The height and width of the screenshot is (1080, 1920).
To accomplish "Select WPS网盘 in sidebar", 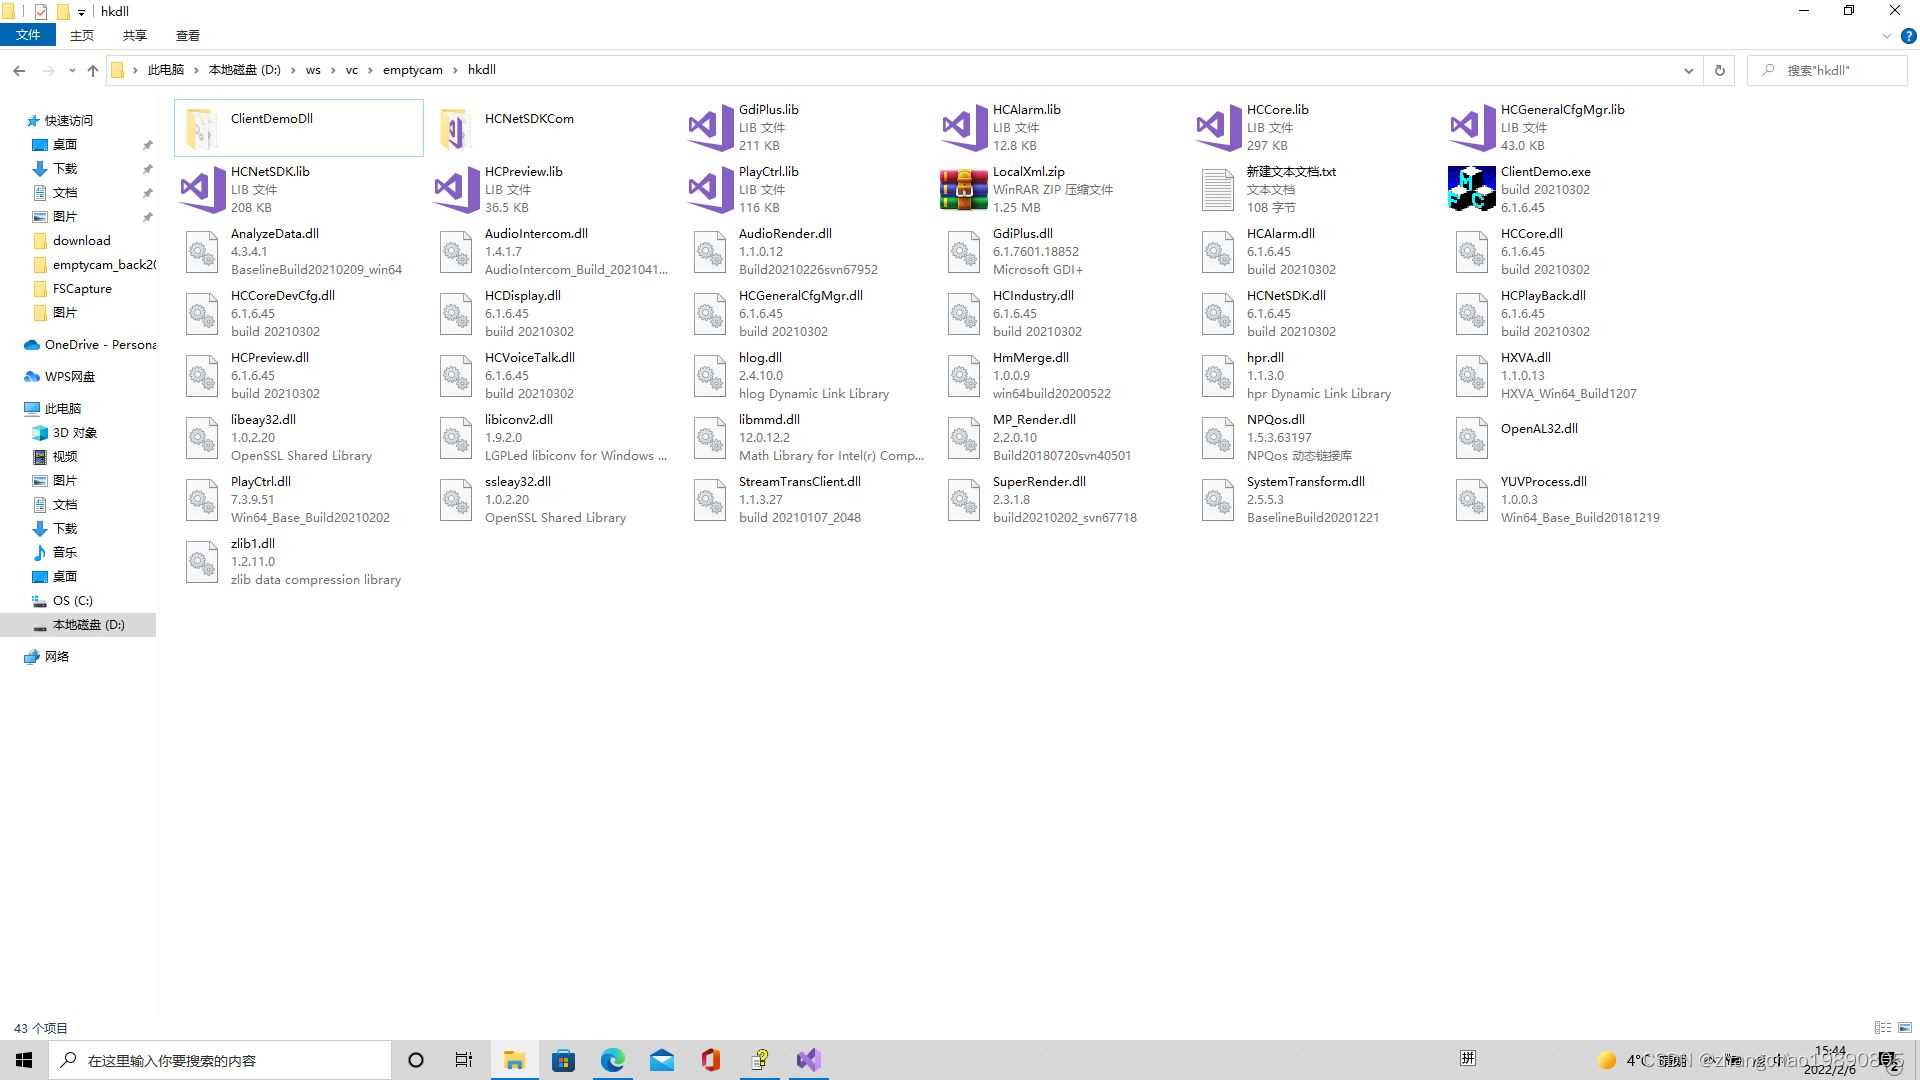I will (70, 376).
